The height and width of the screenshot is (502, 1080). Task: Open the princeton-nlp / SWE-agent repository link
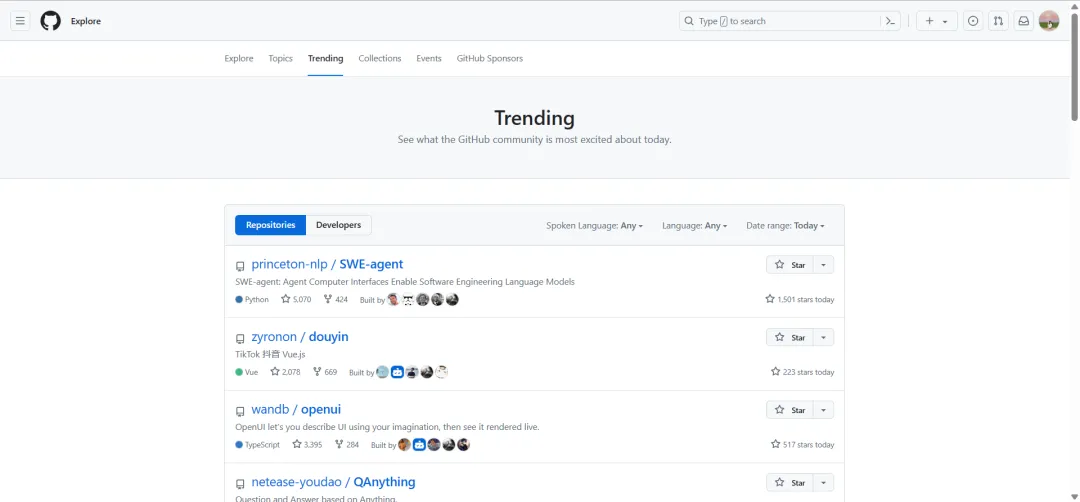(x=327, y=264)
